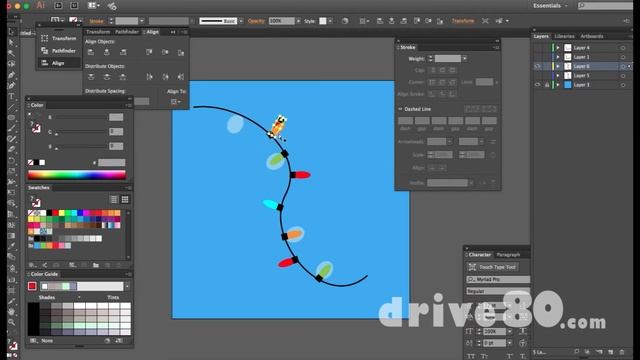Open the Essentials workspace dropdown
Screen dimensions: 640x360
click(550, 6)
